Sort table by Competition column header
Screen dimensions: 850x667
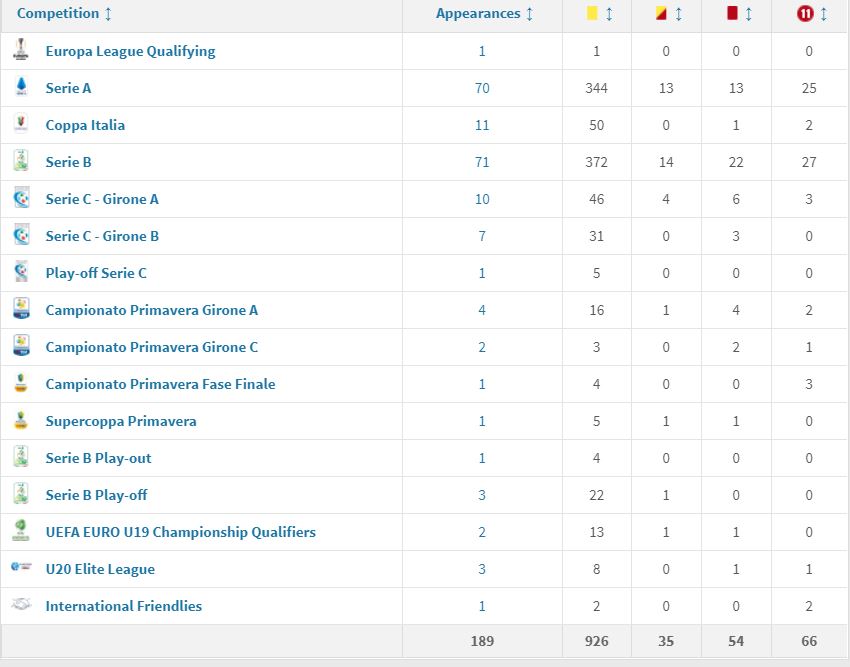[x=65, y=14]
